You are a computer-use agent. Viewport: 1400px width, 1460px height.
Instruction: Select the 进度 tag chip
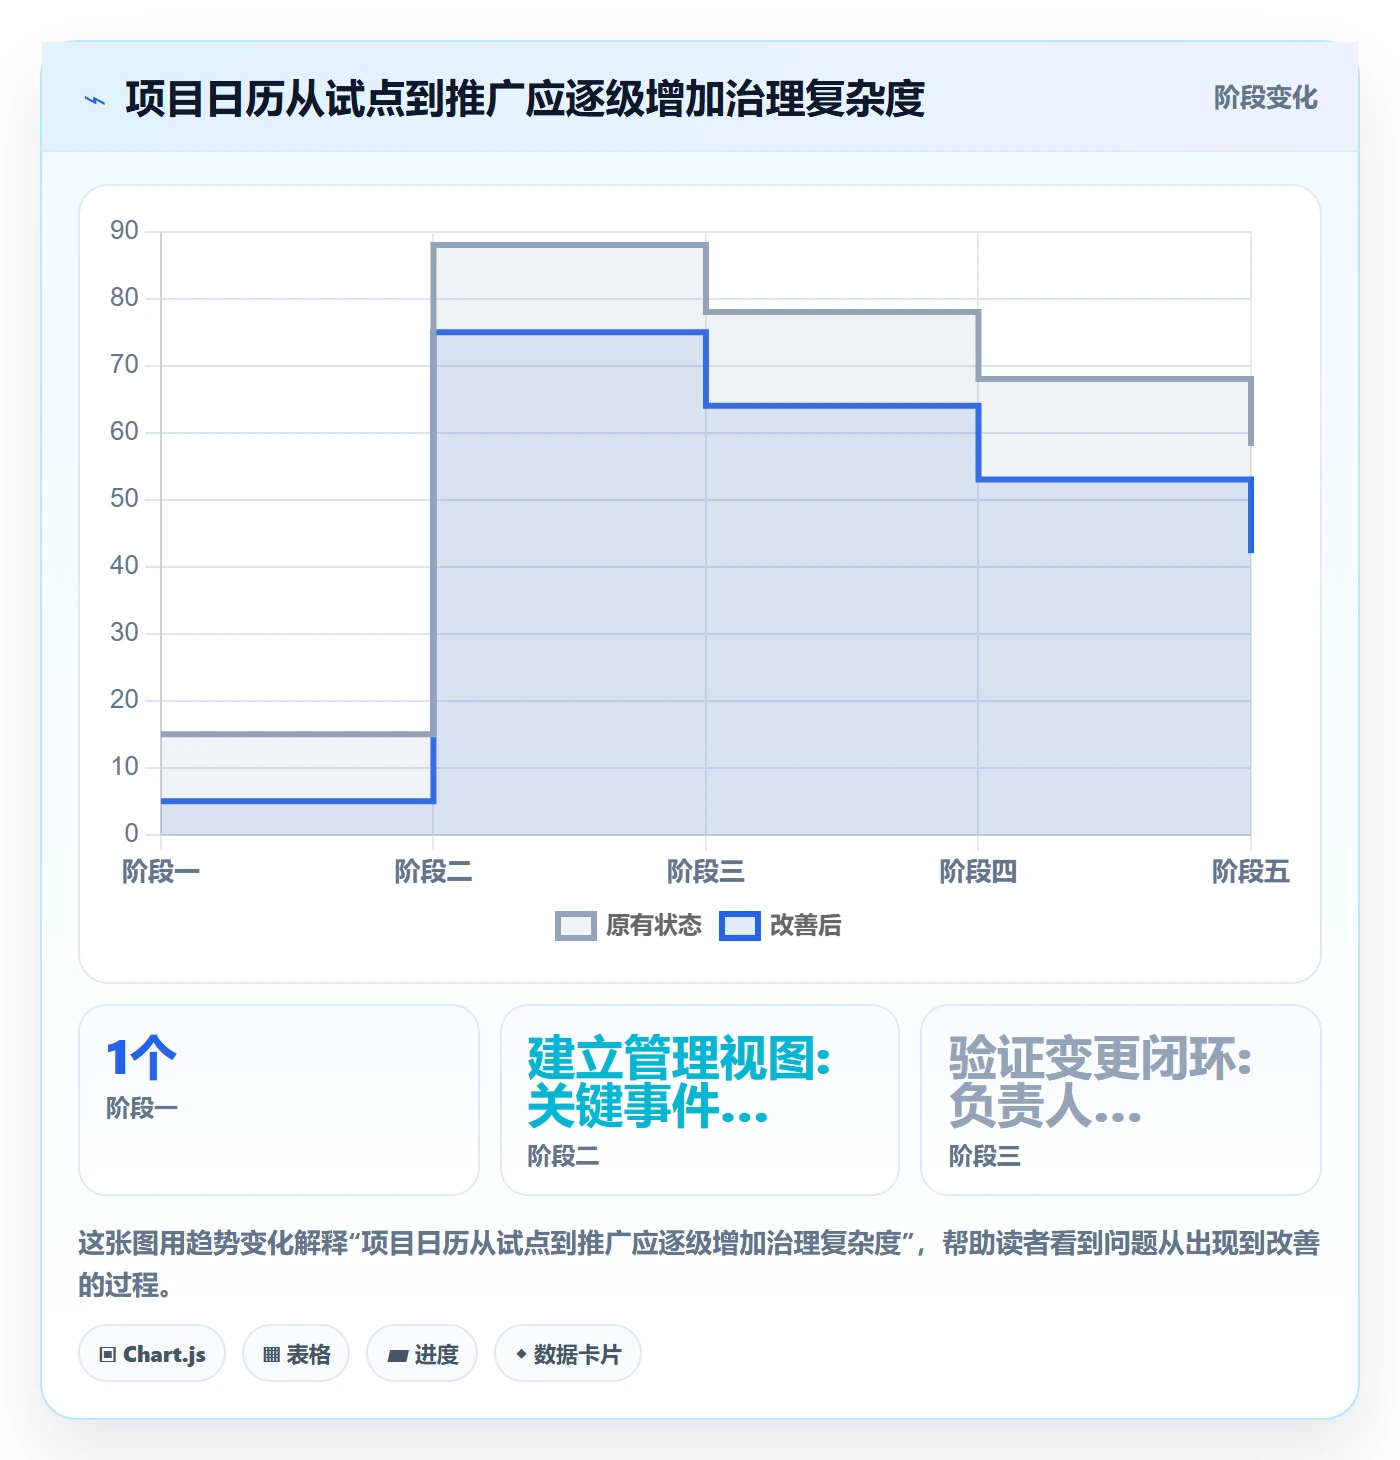click(422, 1354)
